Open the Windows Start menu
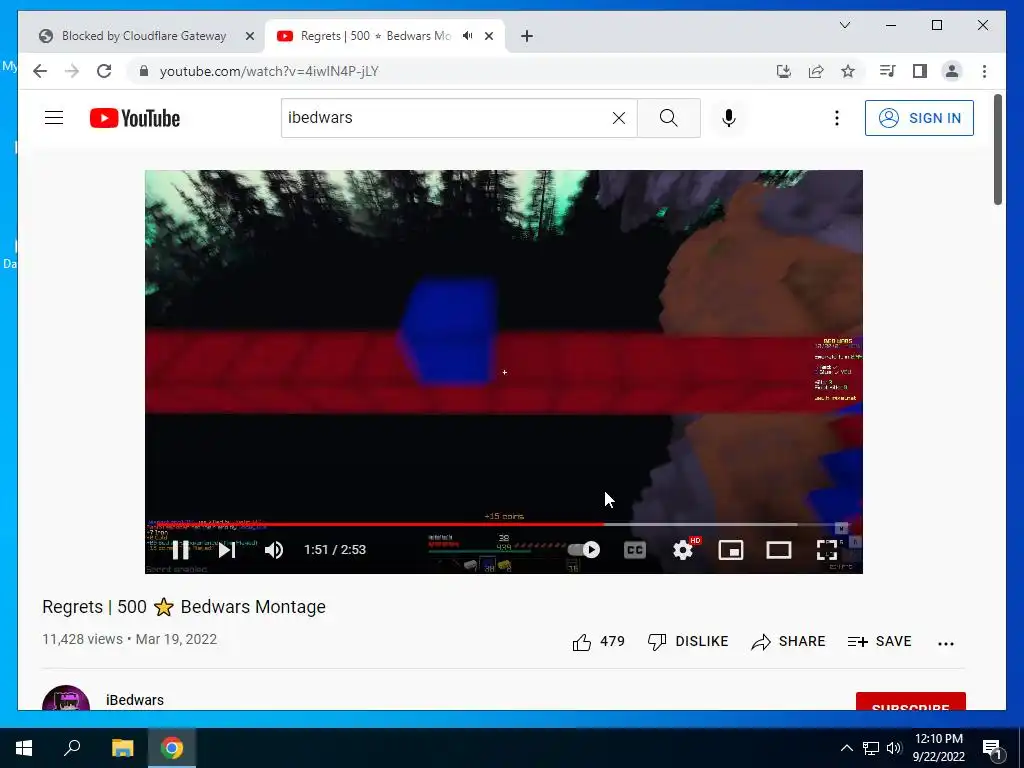Screen dimensions: 1024x768 coord(24,748)
